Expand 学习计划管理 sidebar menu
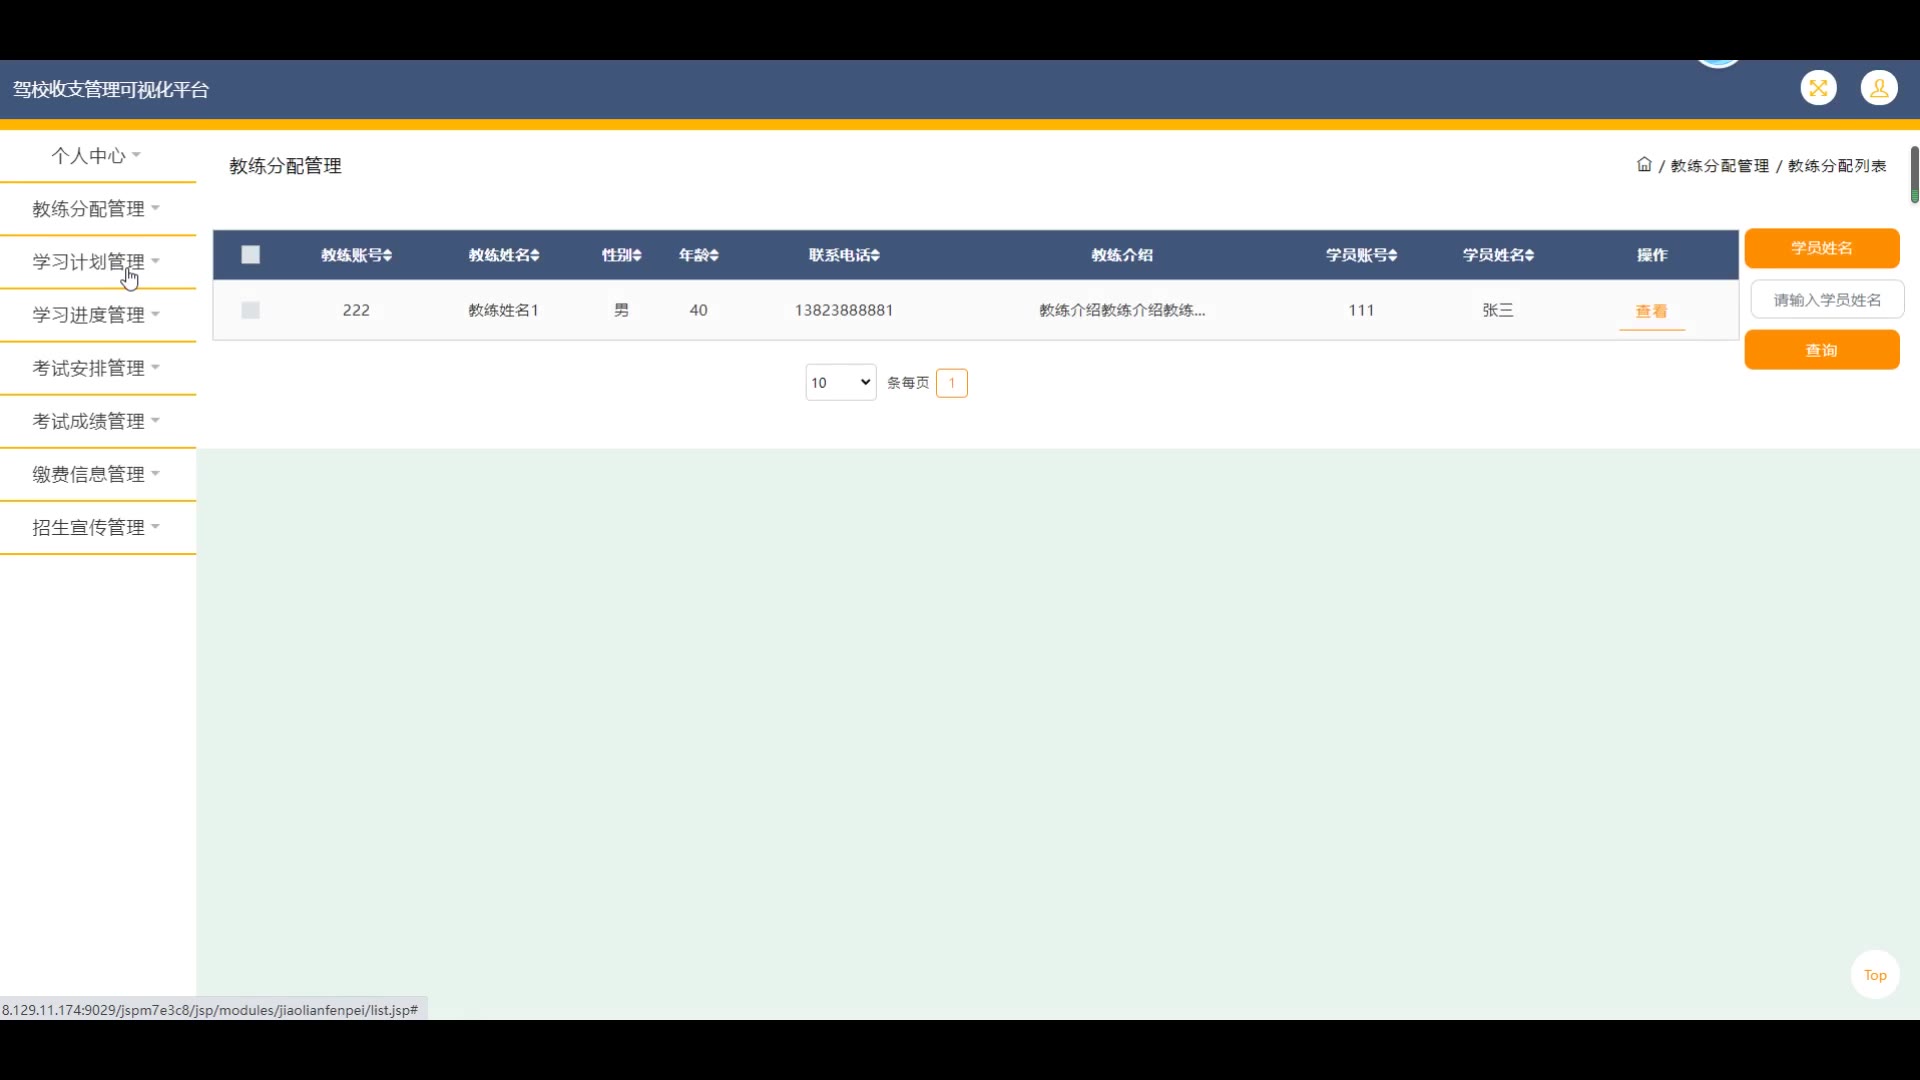 [x=96, y=262]
